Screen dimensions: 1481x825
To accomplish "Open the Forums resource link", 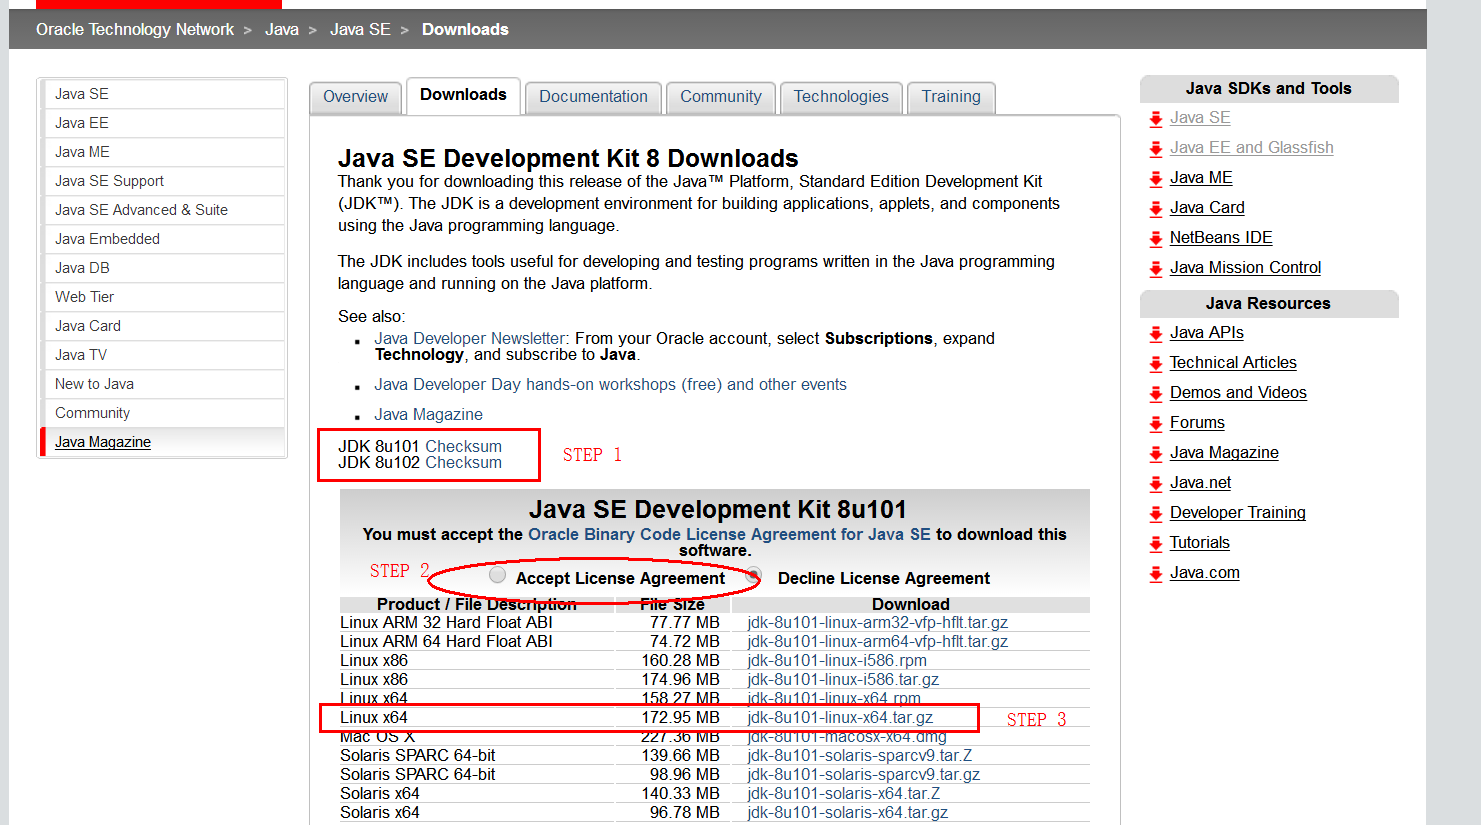I will tap(1197, 423).
